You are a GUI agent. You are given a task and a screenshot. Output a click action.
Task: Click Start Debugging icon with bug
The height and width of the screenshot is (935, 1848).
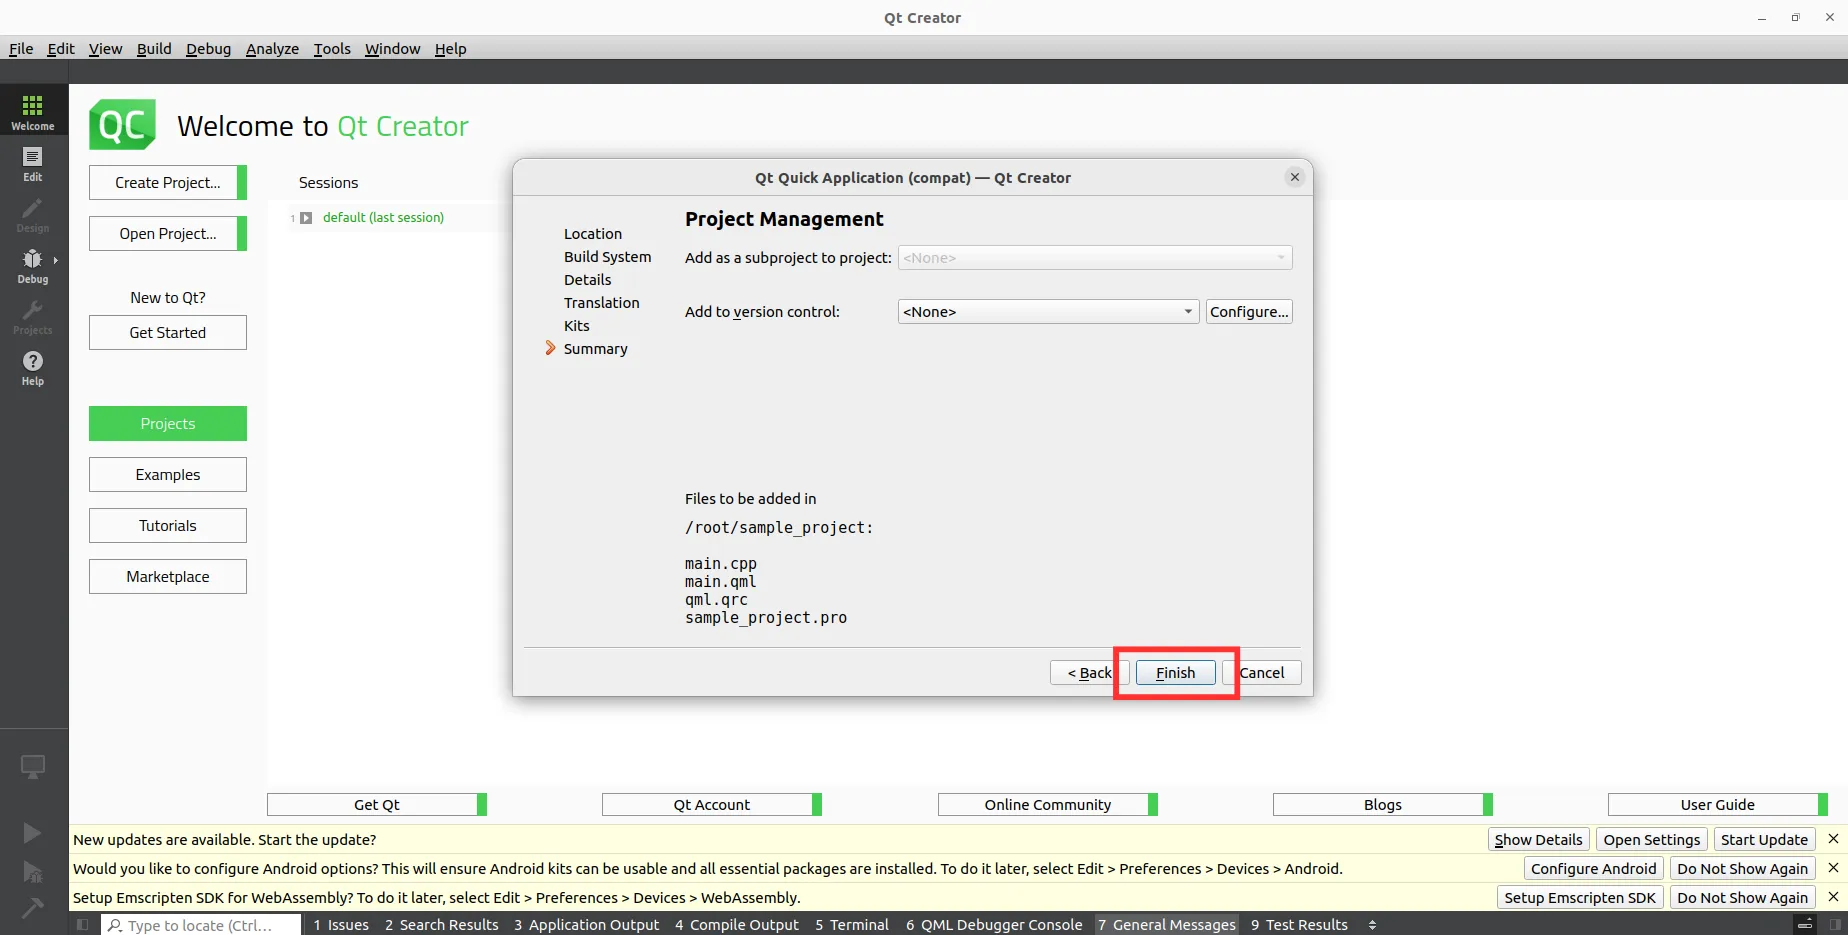click(32, 872)
